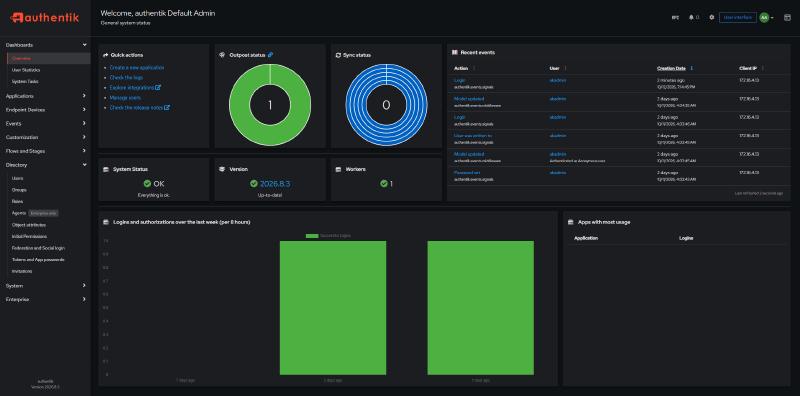
Task: Click the green check next to OK
Action: click(x=147, y=184)
